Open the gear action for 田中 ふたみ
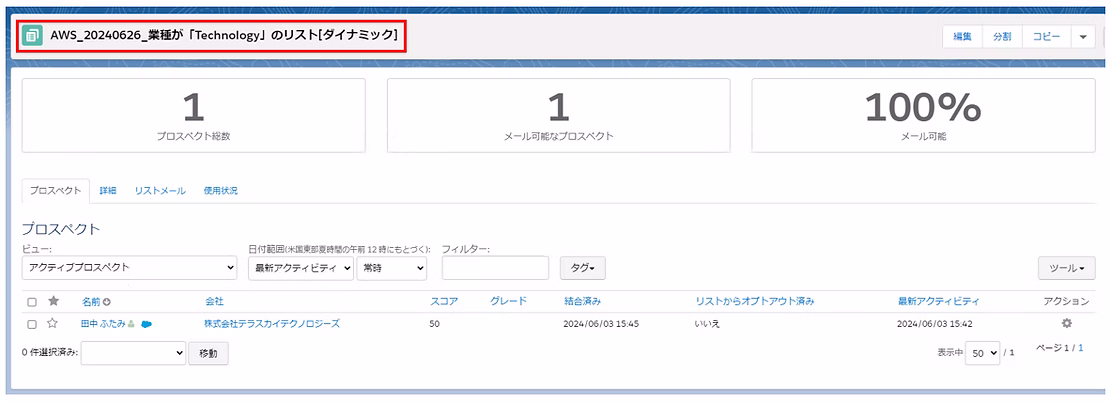 (1066, 323)
